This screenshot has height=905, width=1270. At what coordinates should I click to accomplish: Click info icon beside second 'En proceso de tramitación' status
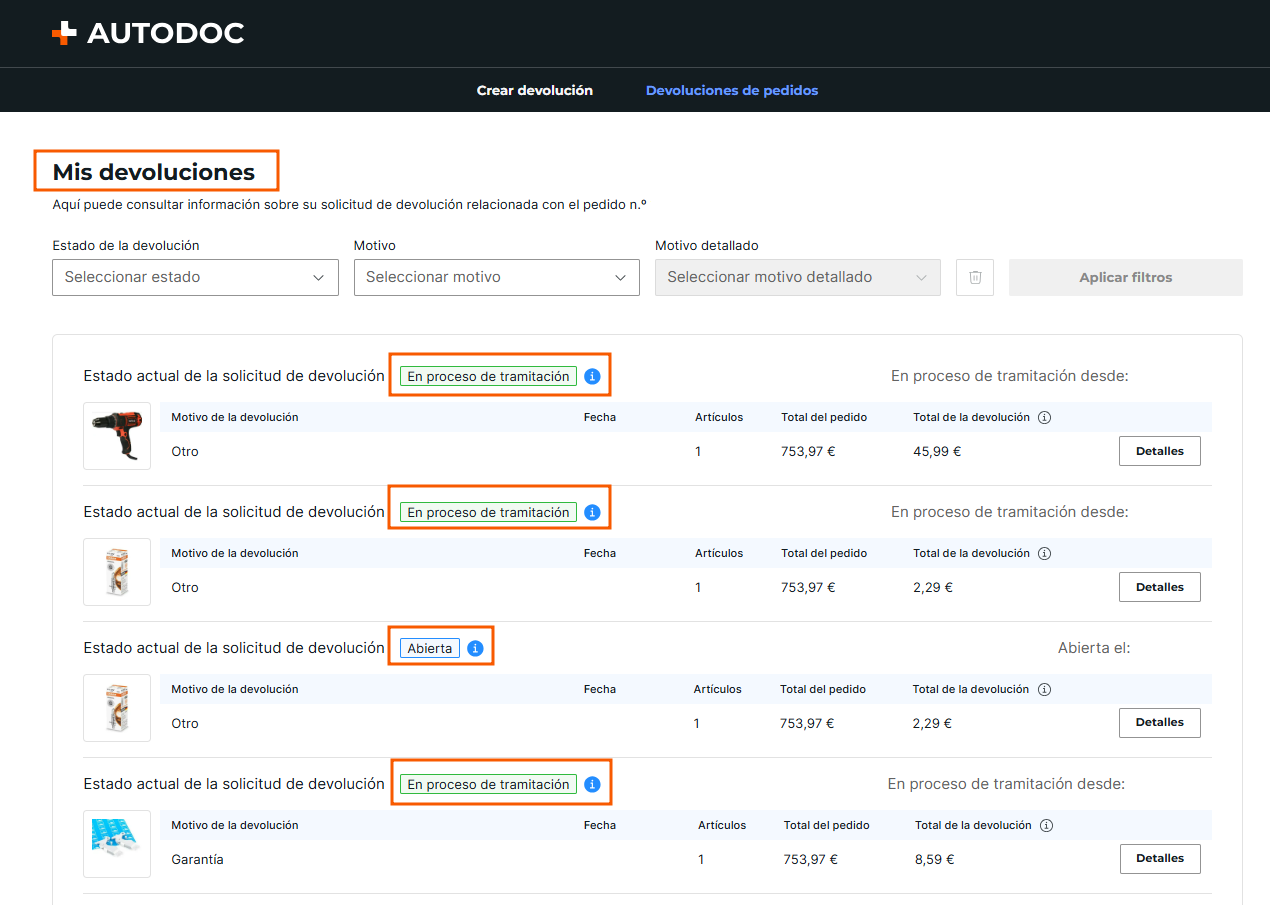(592, 512)
